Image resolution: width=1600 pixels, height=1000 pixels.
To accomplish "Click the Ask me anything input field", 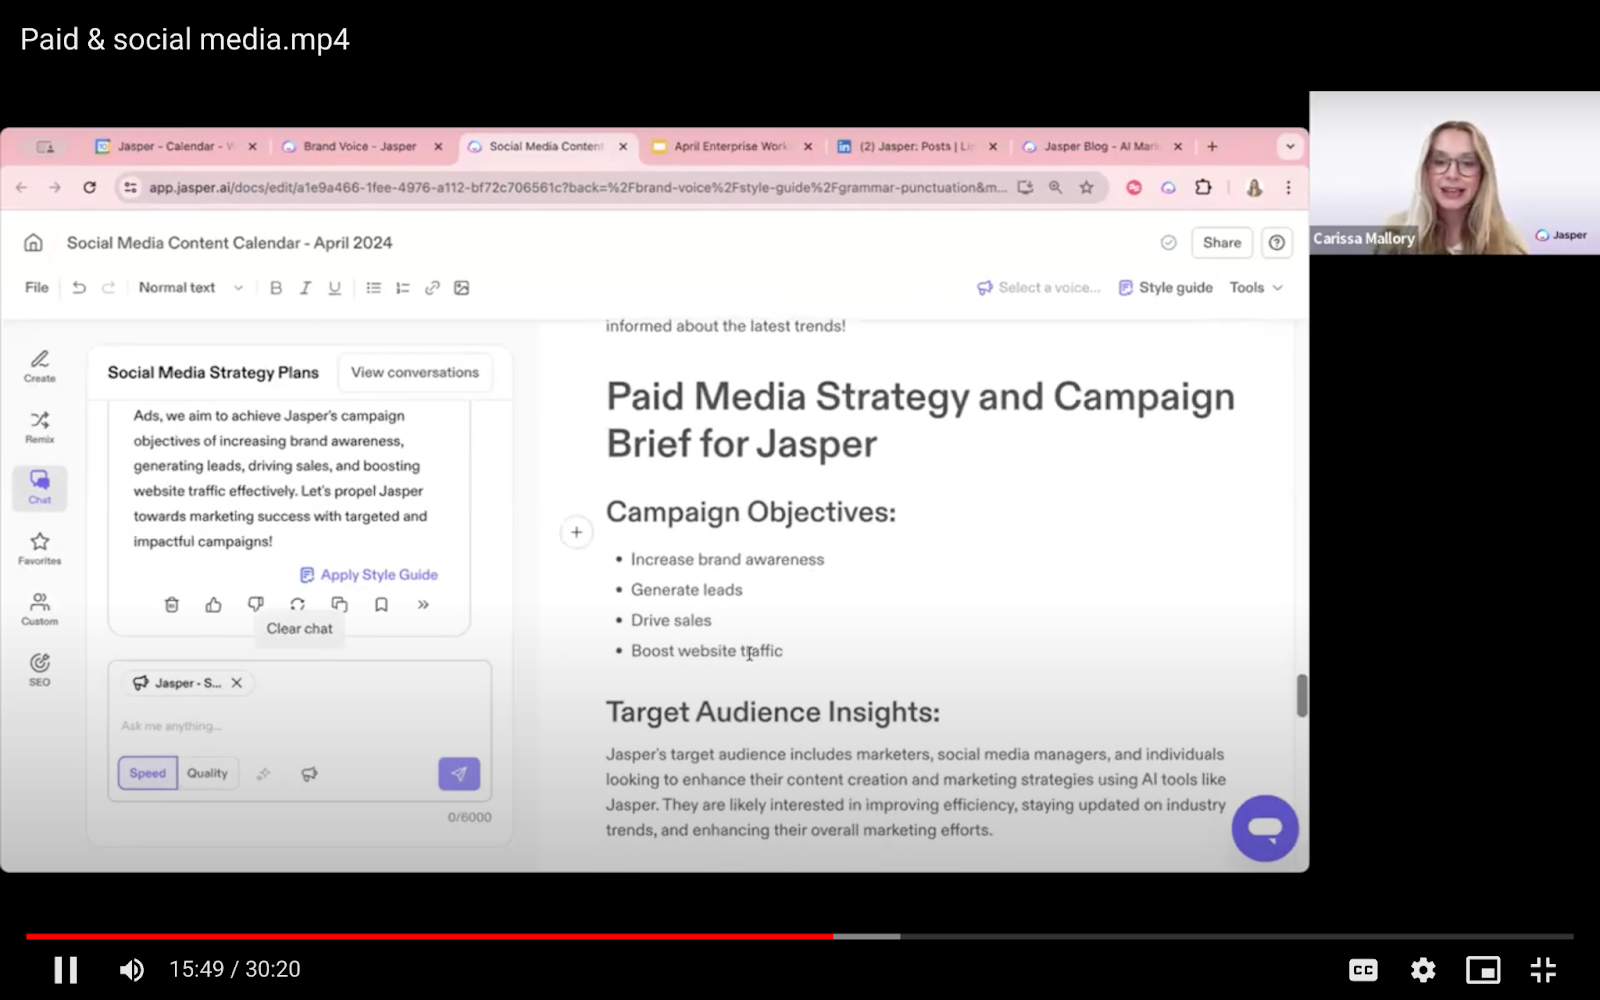I will click(x=299, y=726).
